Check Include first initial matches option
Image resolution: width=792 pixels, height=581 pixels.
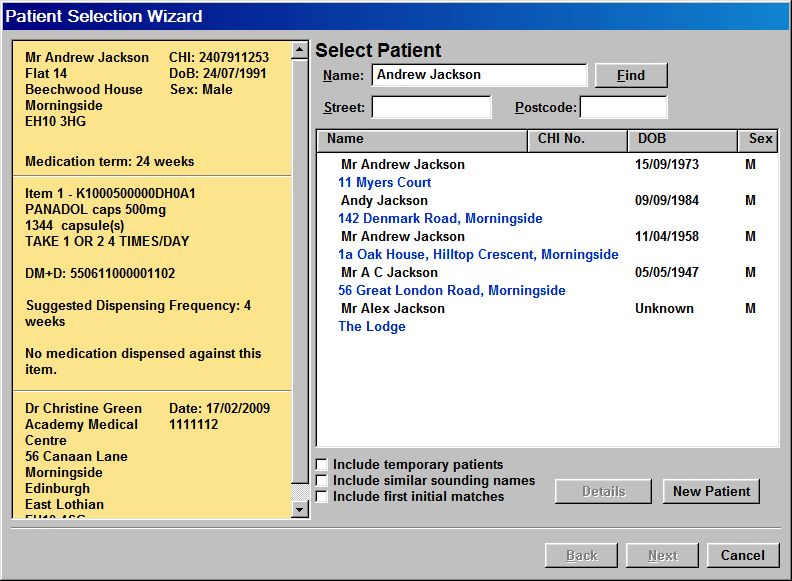[321, 496]
